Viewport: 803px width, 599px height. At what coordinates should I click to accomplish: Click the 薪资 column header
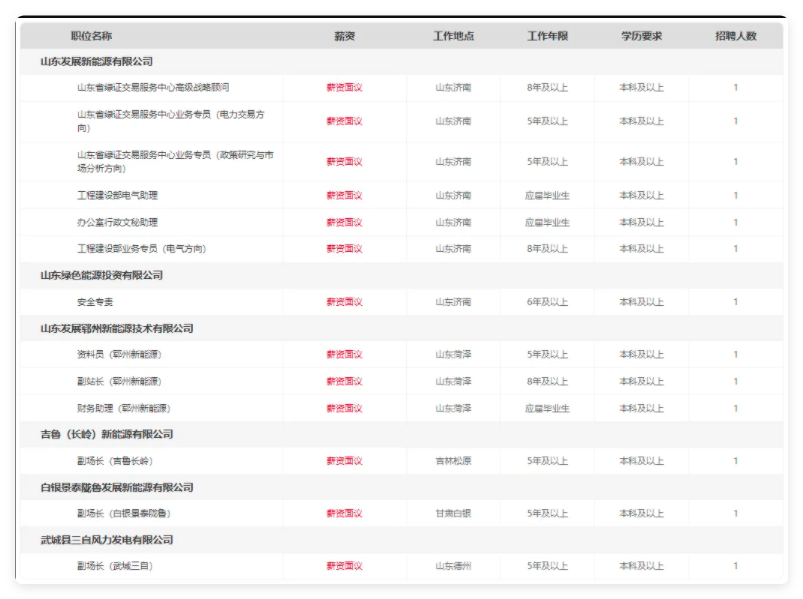(x=344, y=36)
